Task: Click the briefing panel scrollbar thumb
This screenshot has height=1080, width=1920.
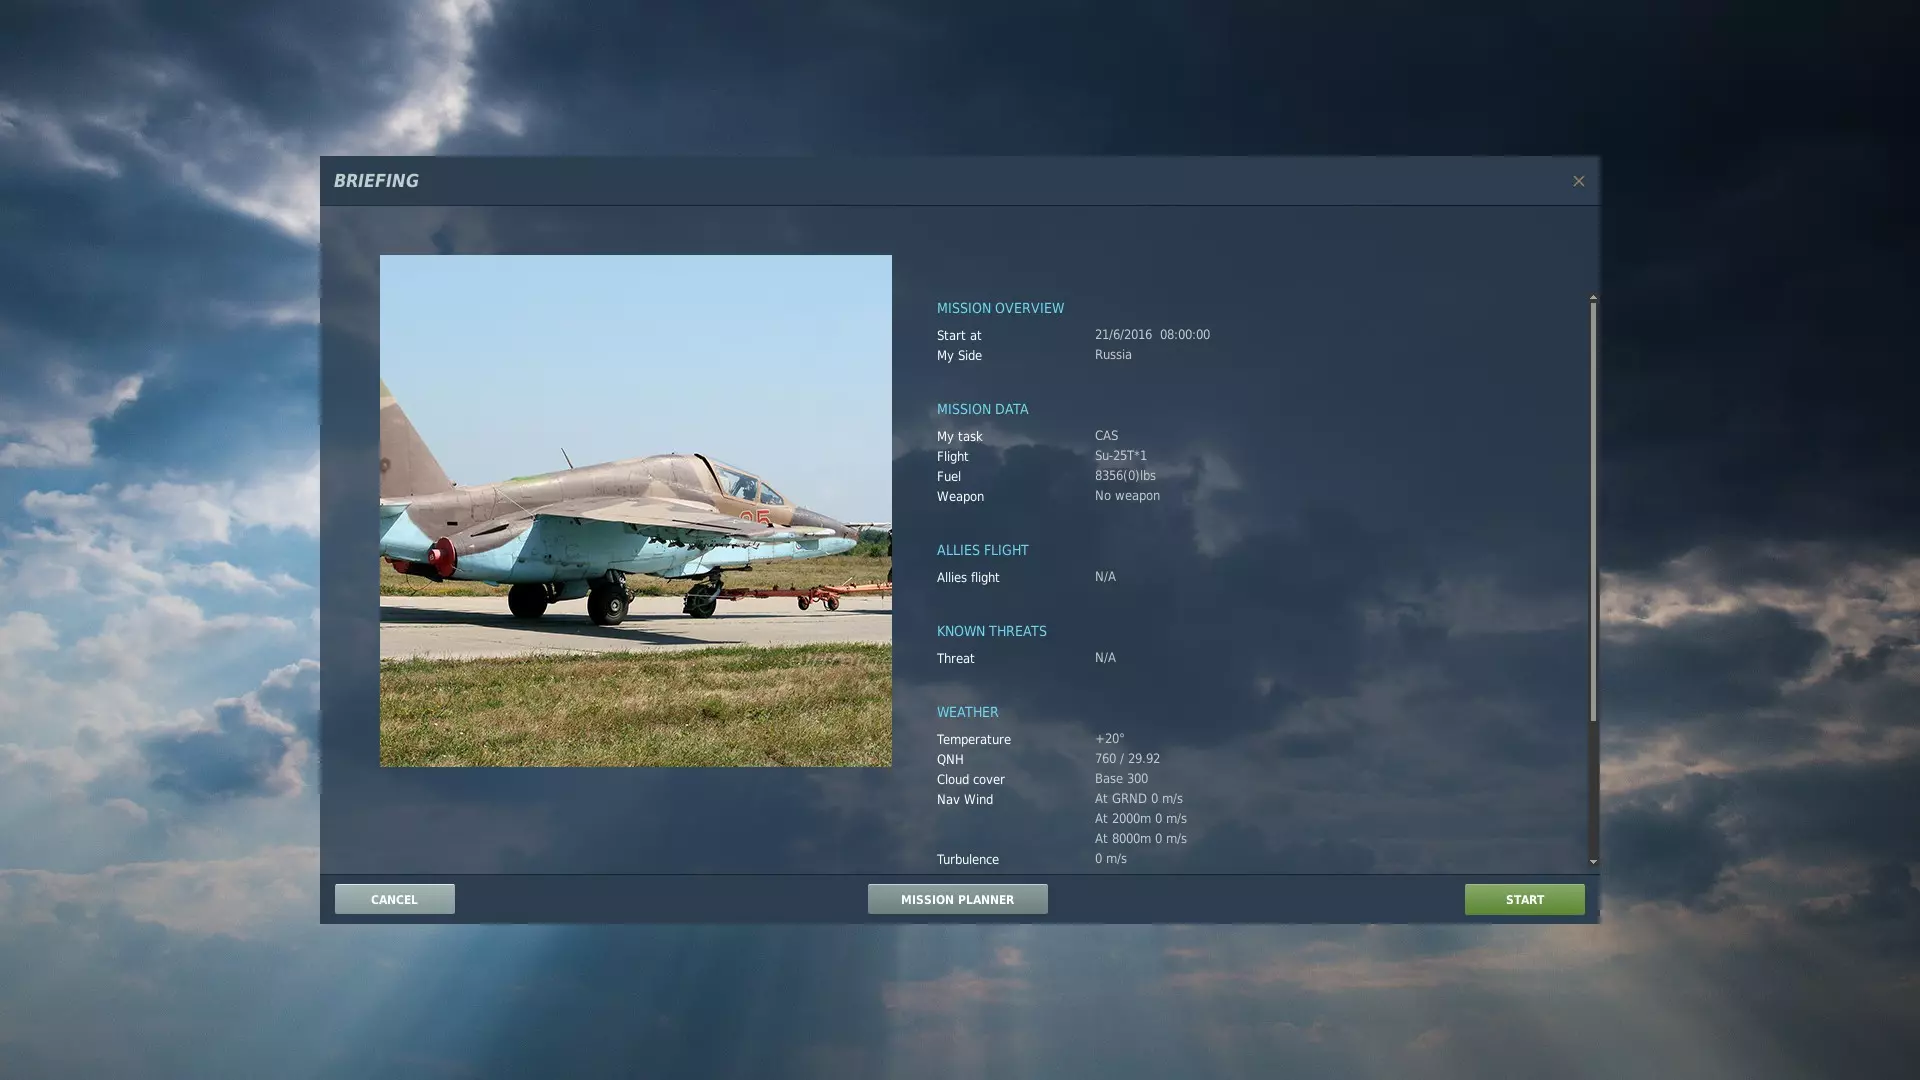Action: coord(1593,510)
